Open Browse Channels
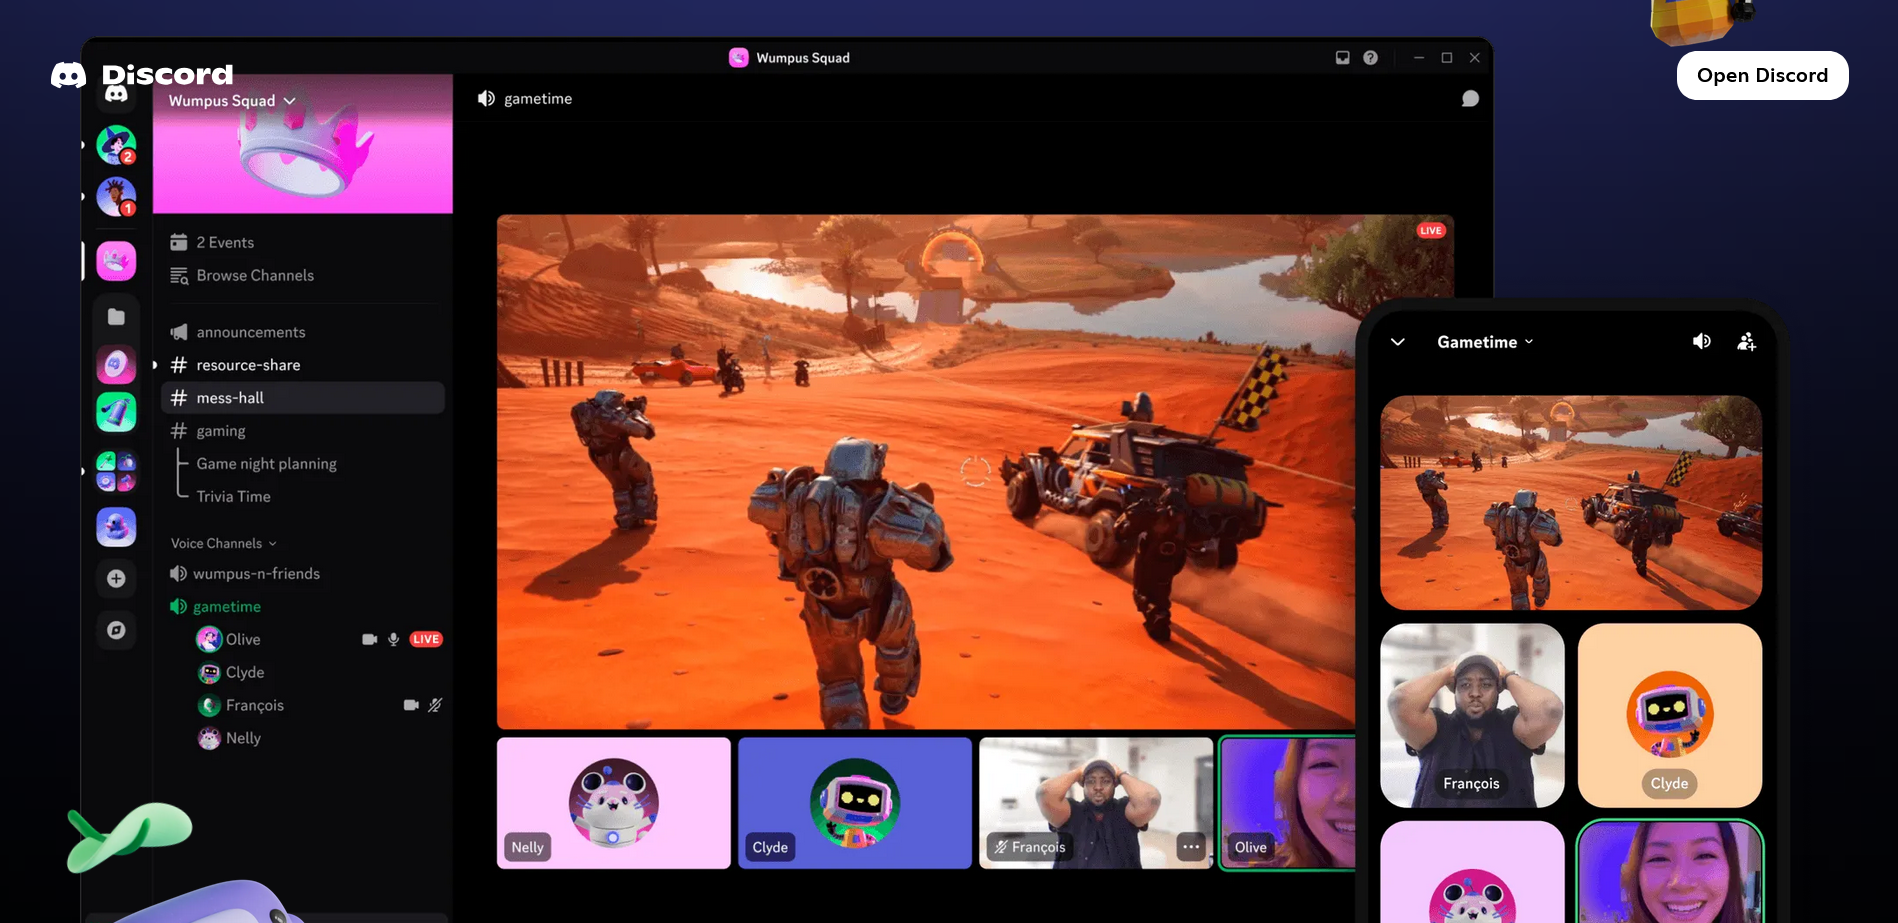Screen dimensions: 1898x923 coord(254,276)
